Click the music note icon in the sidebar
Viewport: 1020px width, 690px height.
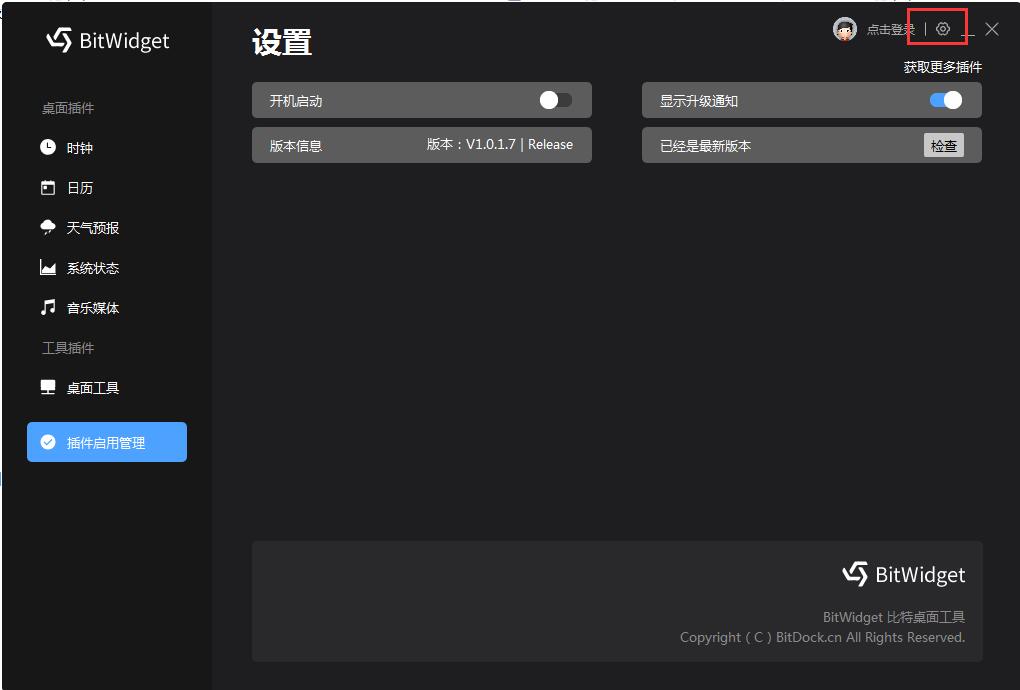[47, 307]
